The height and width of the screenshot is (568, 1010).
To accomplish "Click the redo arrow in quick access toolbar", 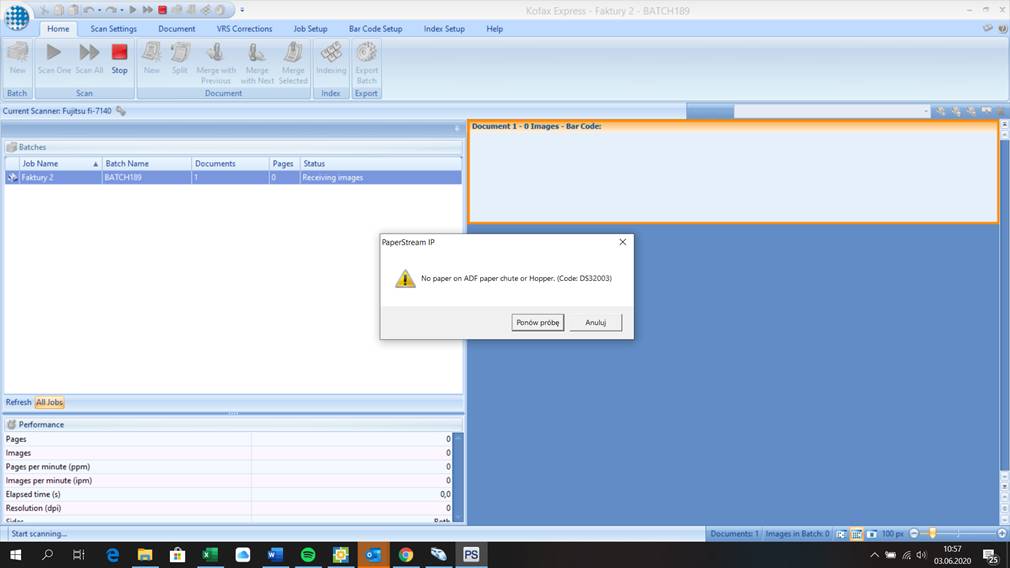I will click(x=111, y=10).
